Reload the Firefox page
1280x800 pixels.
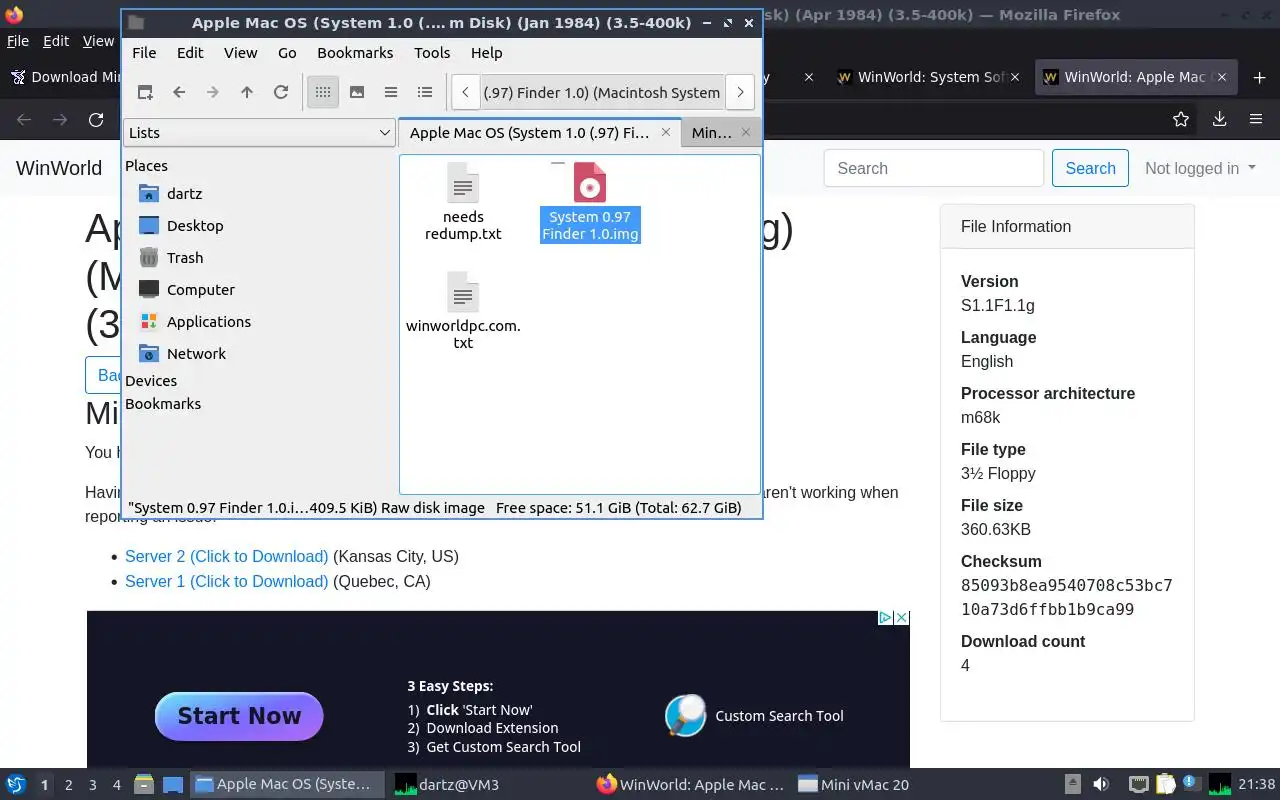pos(96,120)
